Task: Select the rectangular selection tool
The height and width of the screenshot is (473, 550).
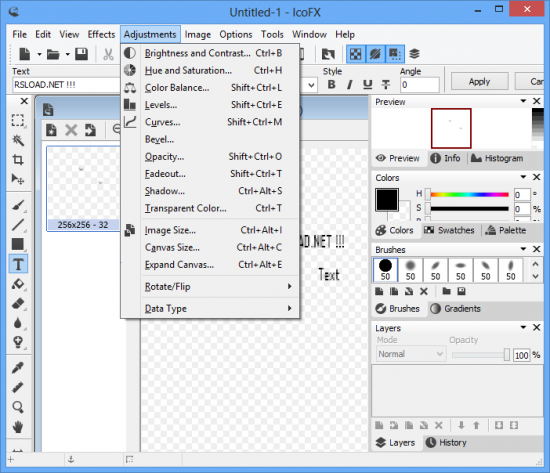Action: tap(18, 120)
